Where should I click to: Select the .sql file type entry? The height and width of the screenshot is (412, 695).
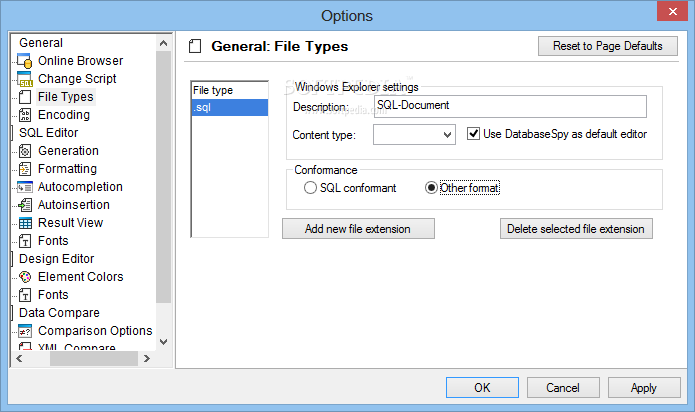click(230, 108)
